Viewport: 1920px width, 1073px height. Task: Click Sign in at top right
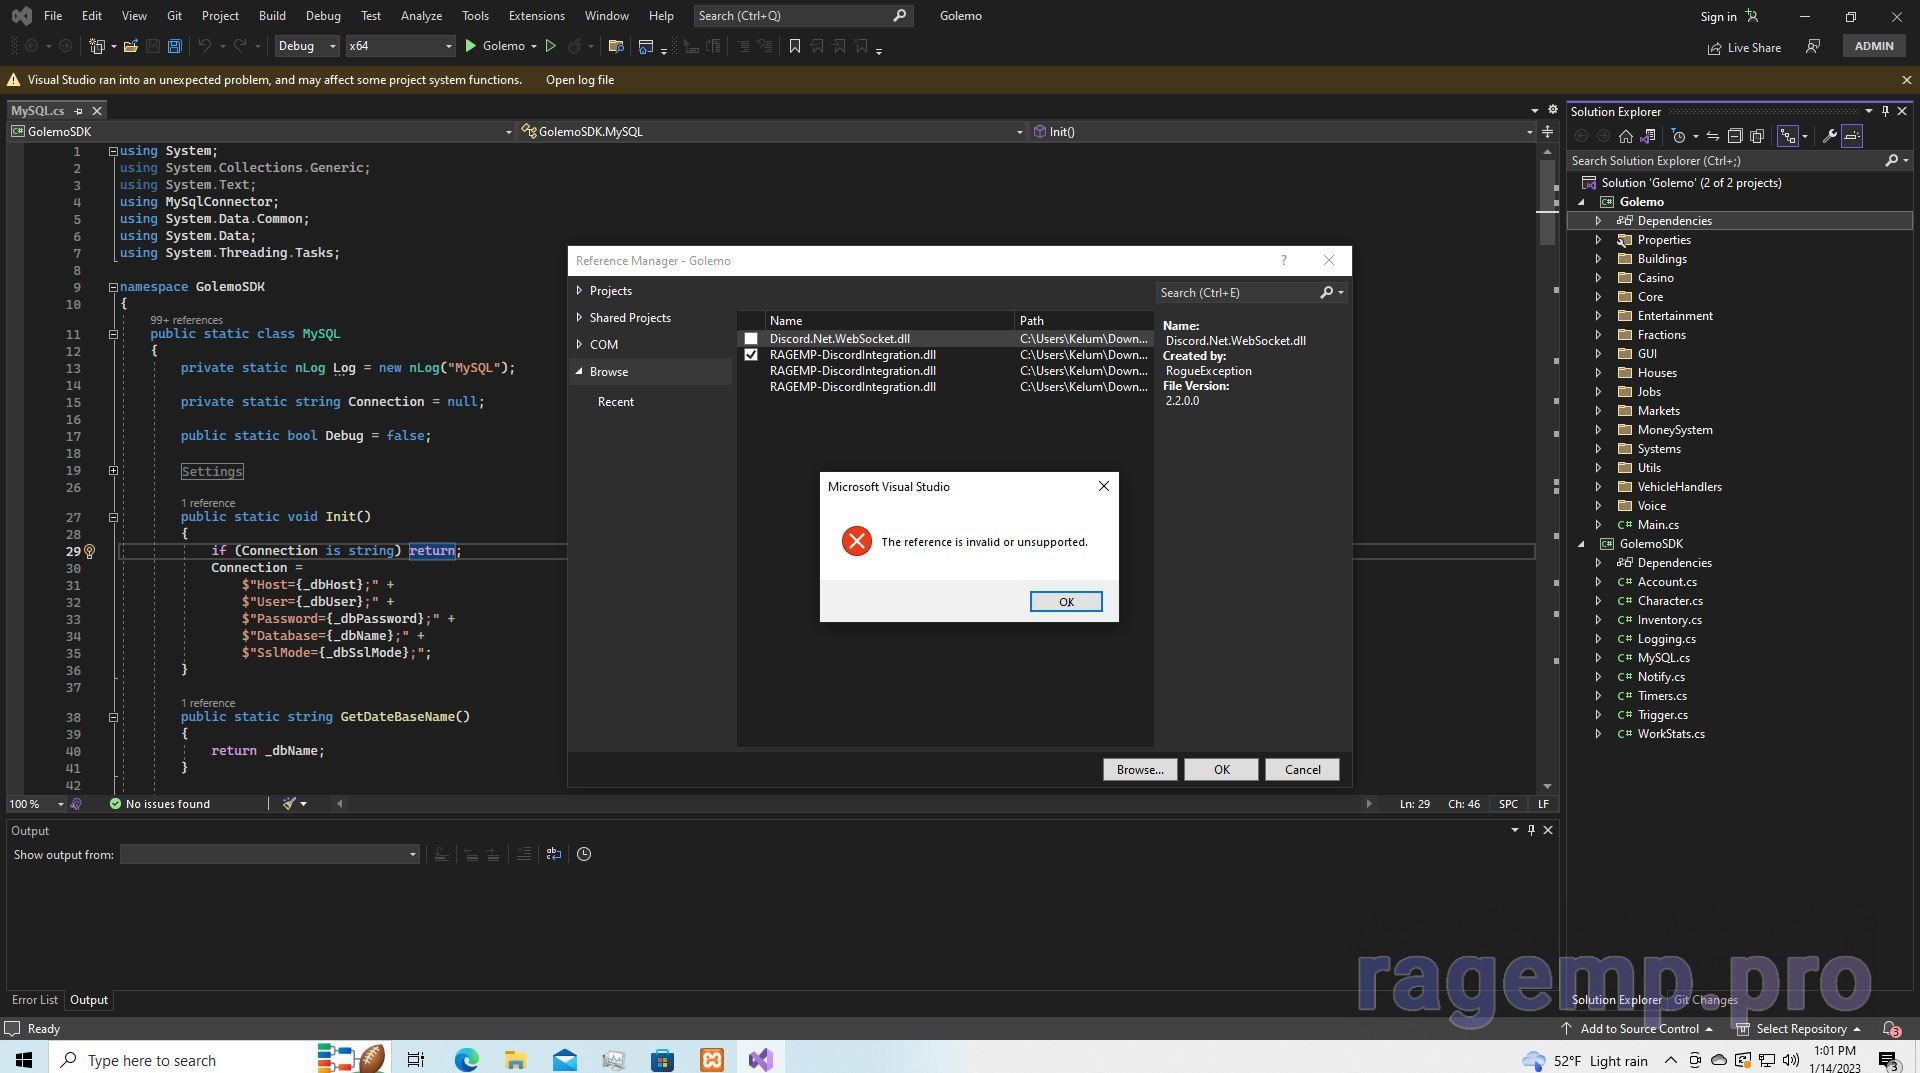1718,17
